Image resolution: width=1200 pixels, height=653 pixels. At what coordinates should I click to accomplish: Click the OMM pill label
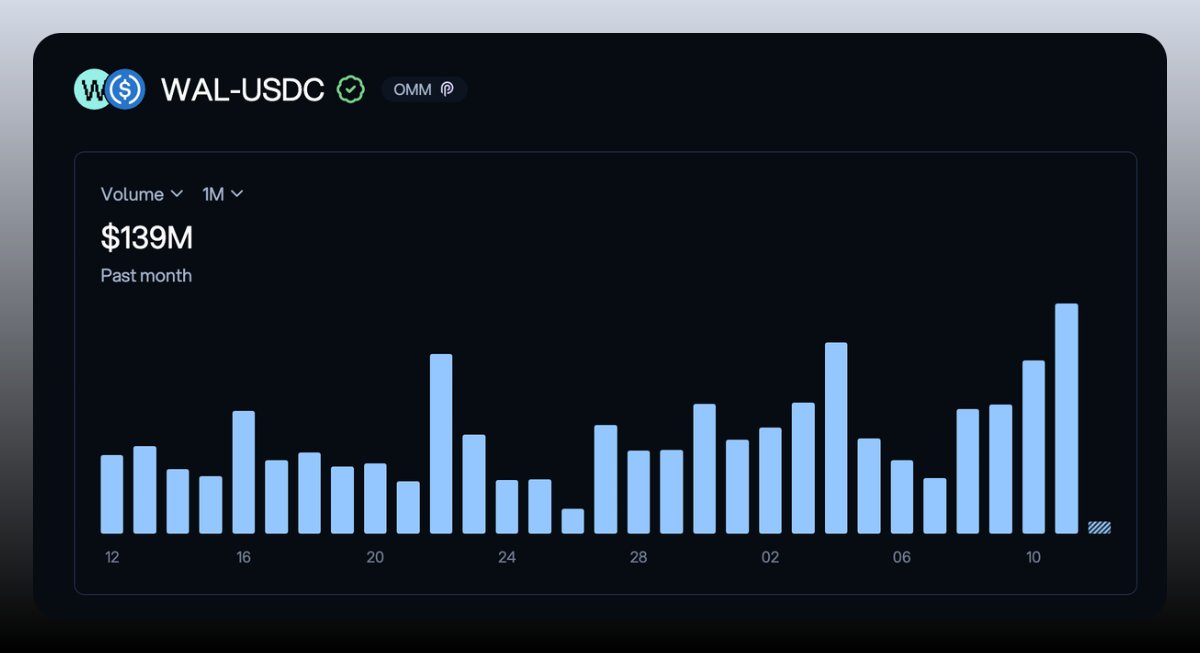click(412, 89)
